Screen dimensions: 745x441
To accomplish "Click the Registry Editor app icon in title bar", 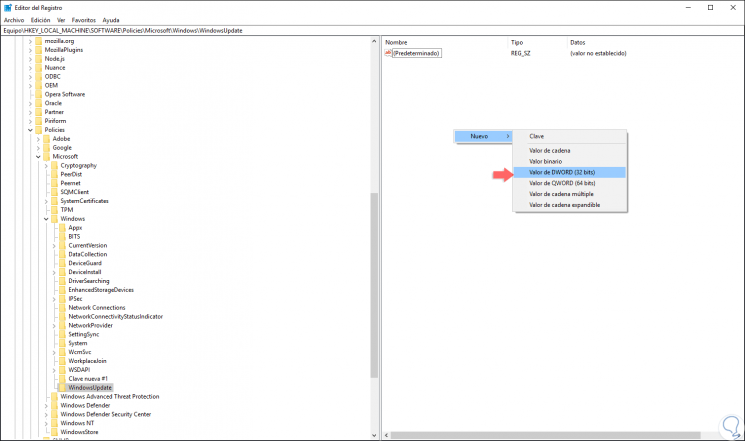I will [8, 8].
